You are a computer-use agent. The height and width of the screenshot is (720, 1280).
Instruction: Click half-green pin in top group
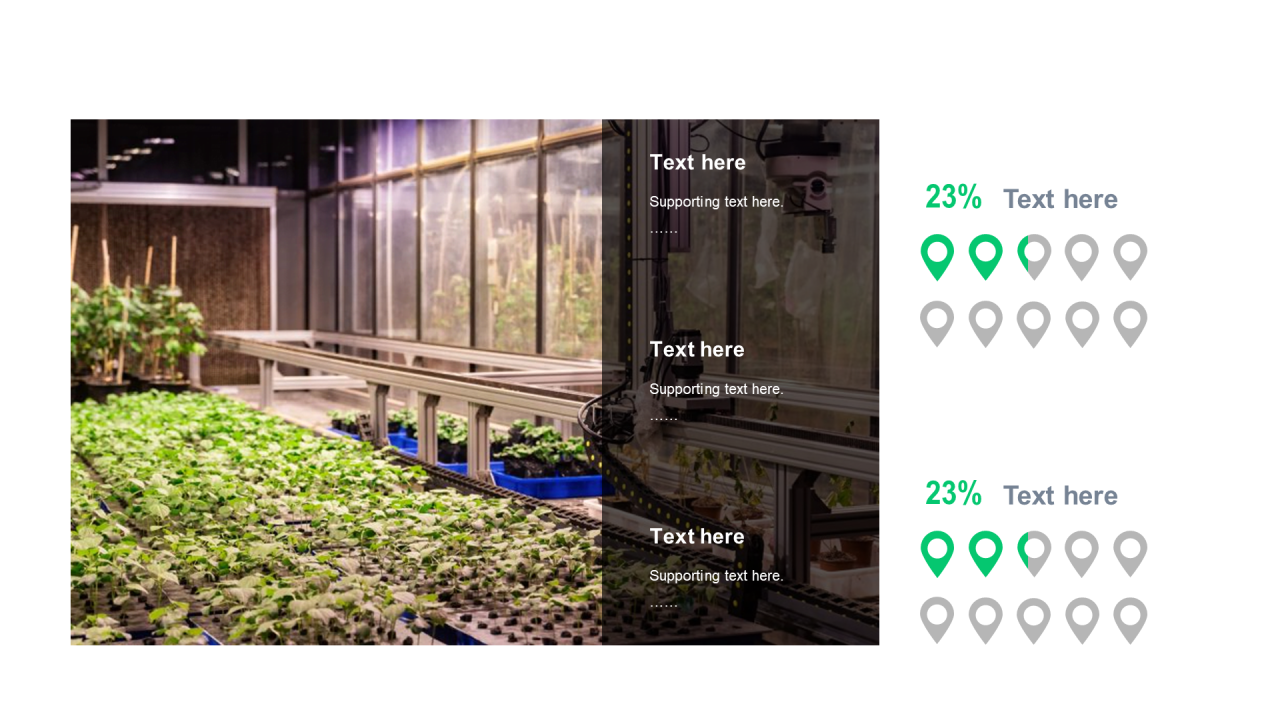[x=1033, y=257]
